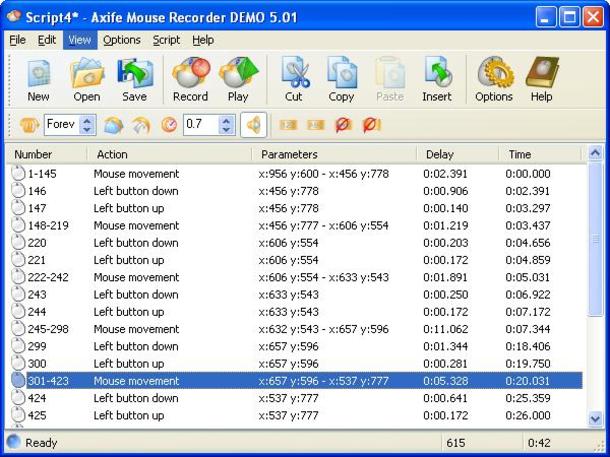The width and height of the screenshot is (610, 457).
Task: Save the current script
Action: 135,81
